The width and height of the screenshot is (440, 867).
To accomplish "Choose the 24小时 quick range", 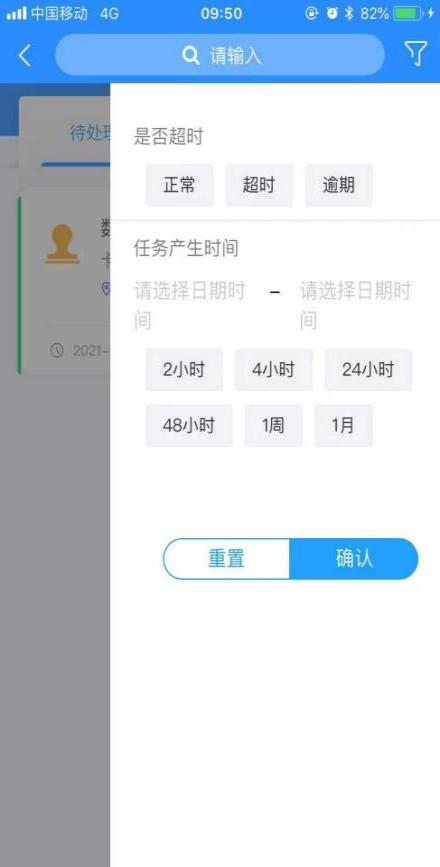I will [x=368, y=370].
